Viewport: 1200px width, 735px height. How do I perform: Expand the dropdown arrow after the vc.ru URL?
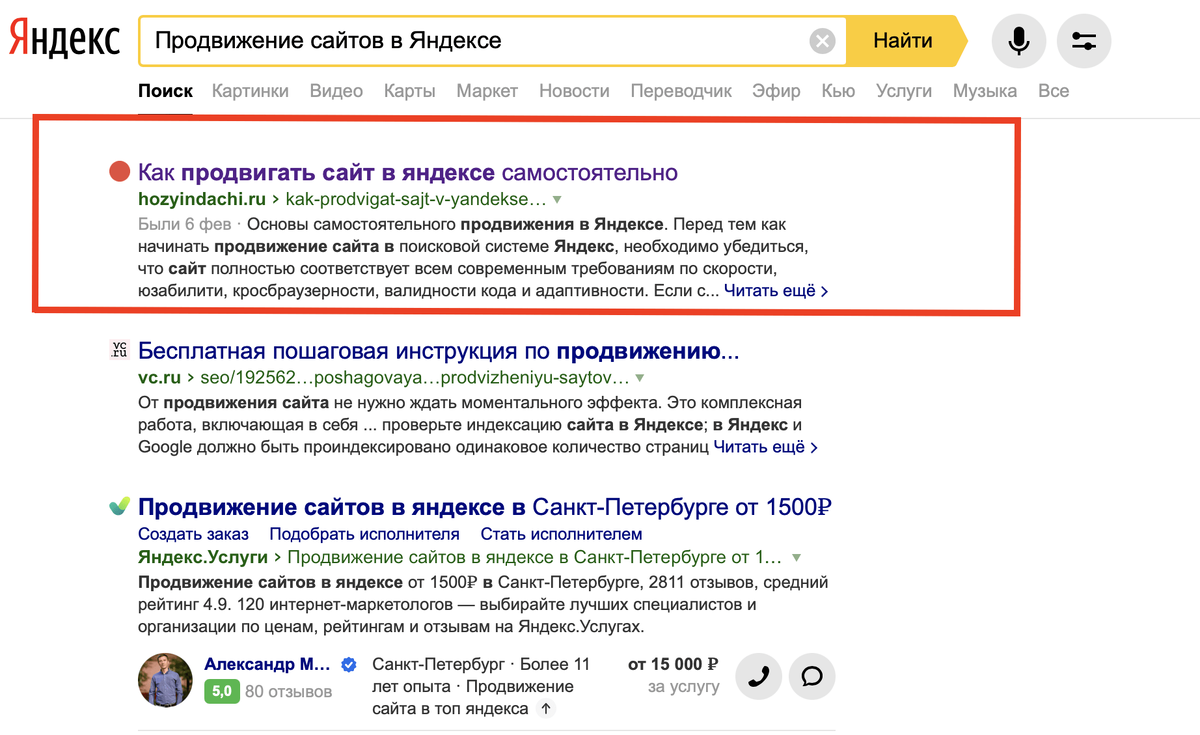point(640,380)
